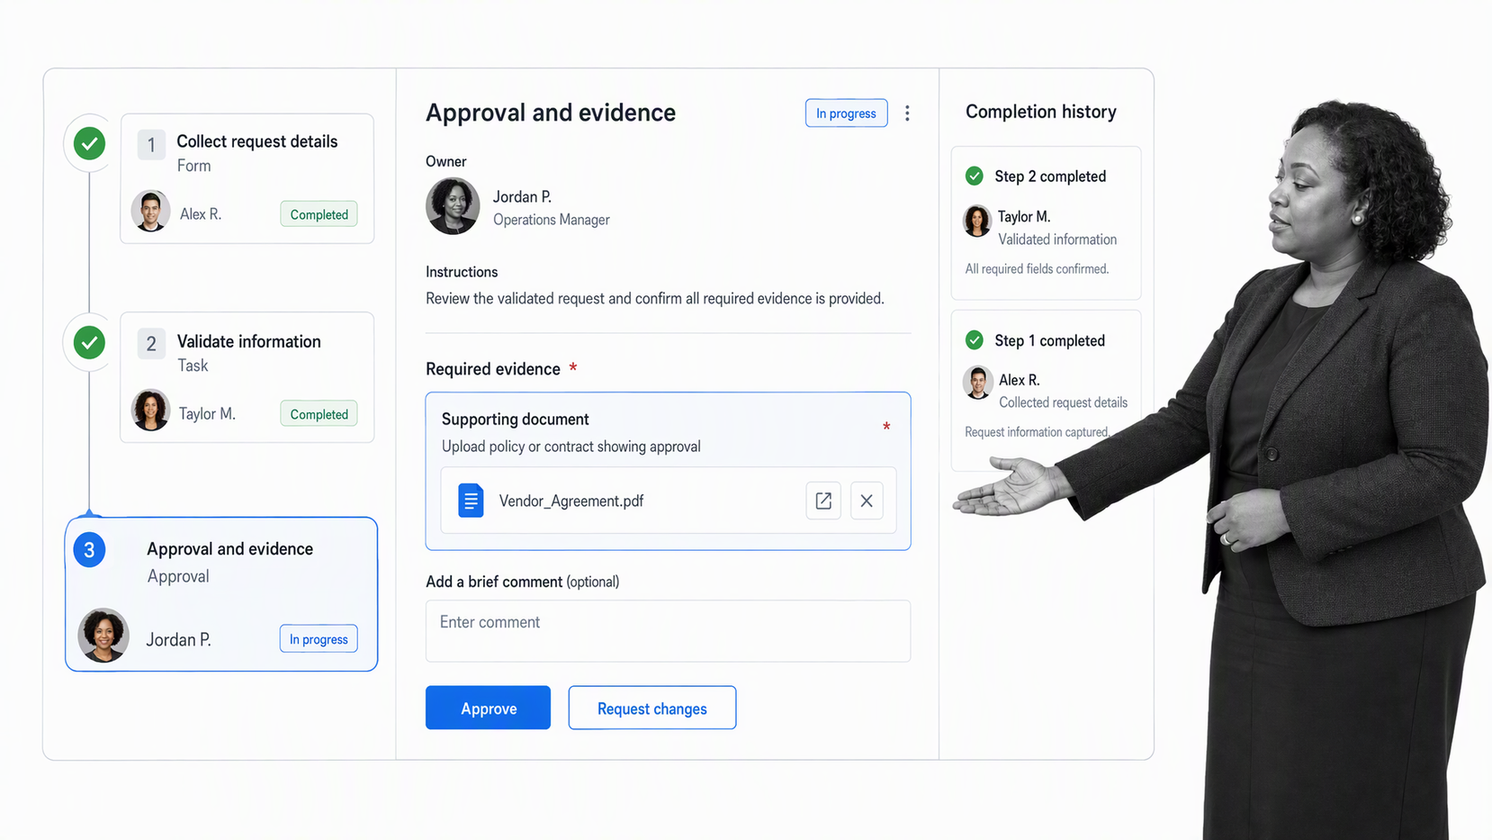Click the Vendor_Agreement.pdf file name
This screenshot has height=840, width=1492.
(571, 501)
